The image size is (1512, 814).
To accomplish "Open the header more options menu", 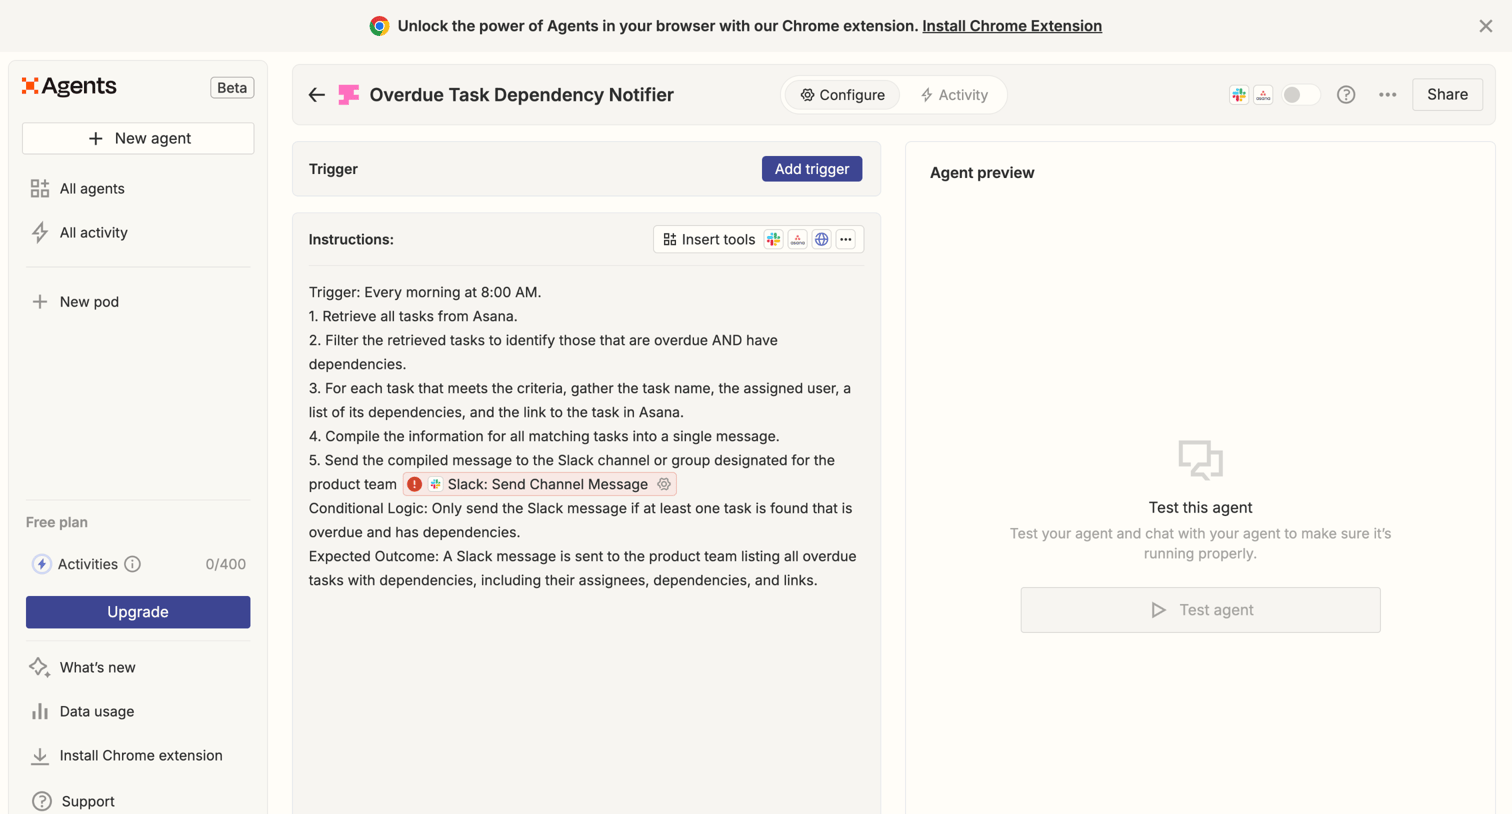I will point(1387,95).
